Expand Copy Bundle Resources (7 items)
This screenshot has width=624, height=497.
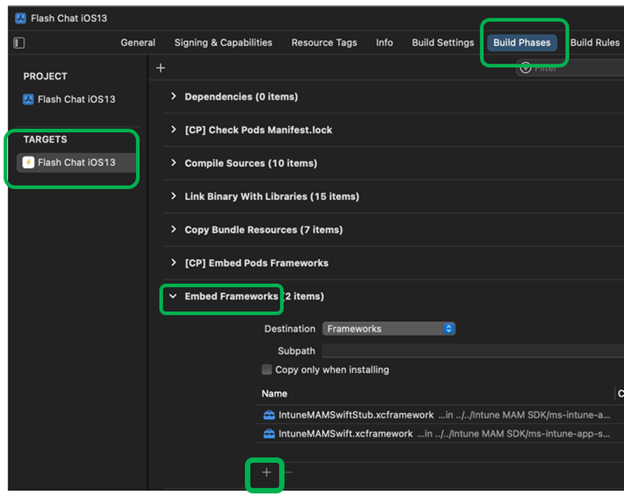[173, 229]
